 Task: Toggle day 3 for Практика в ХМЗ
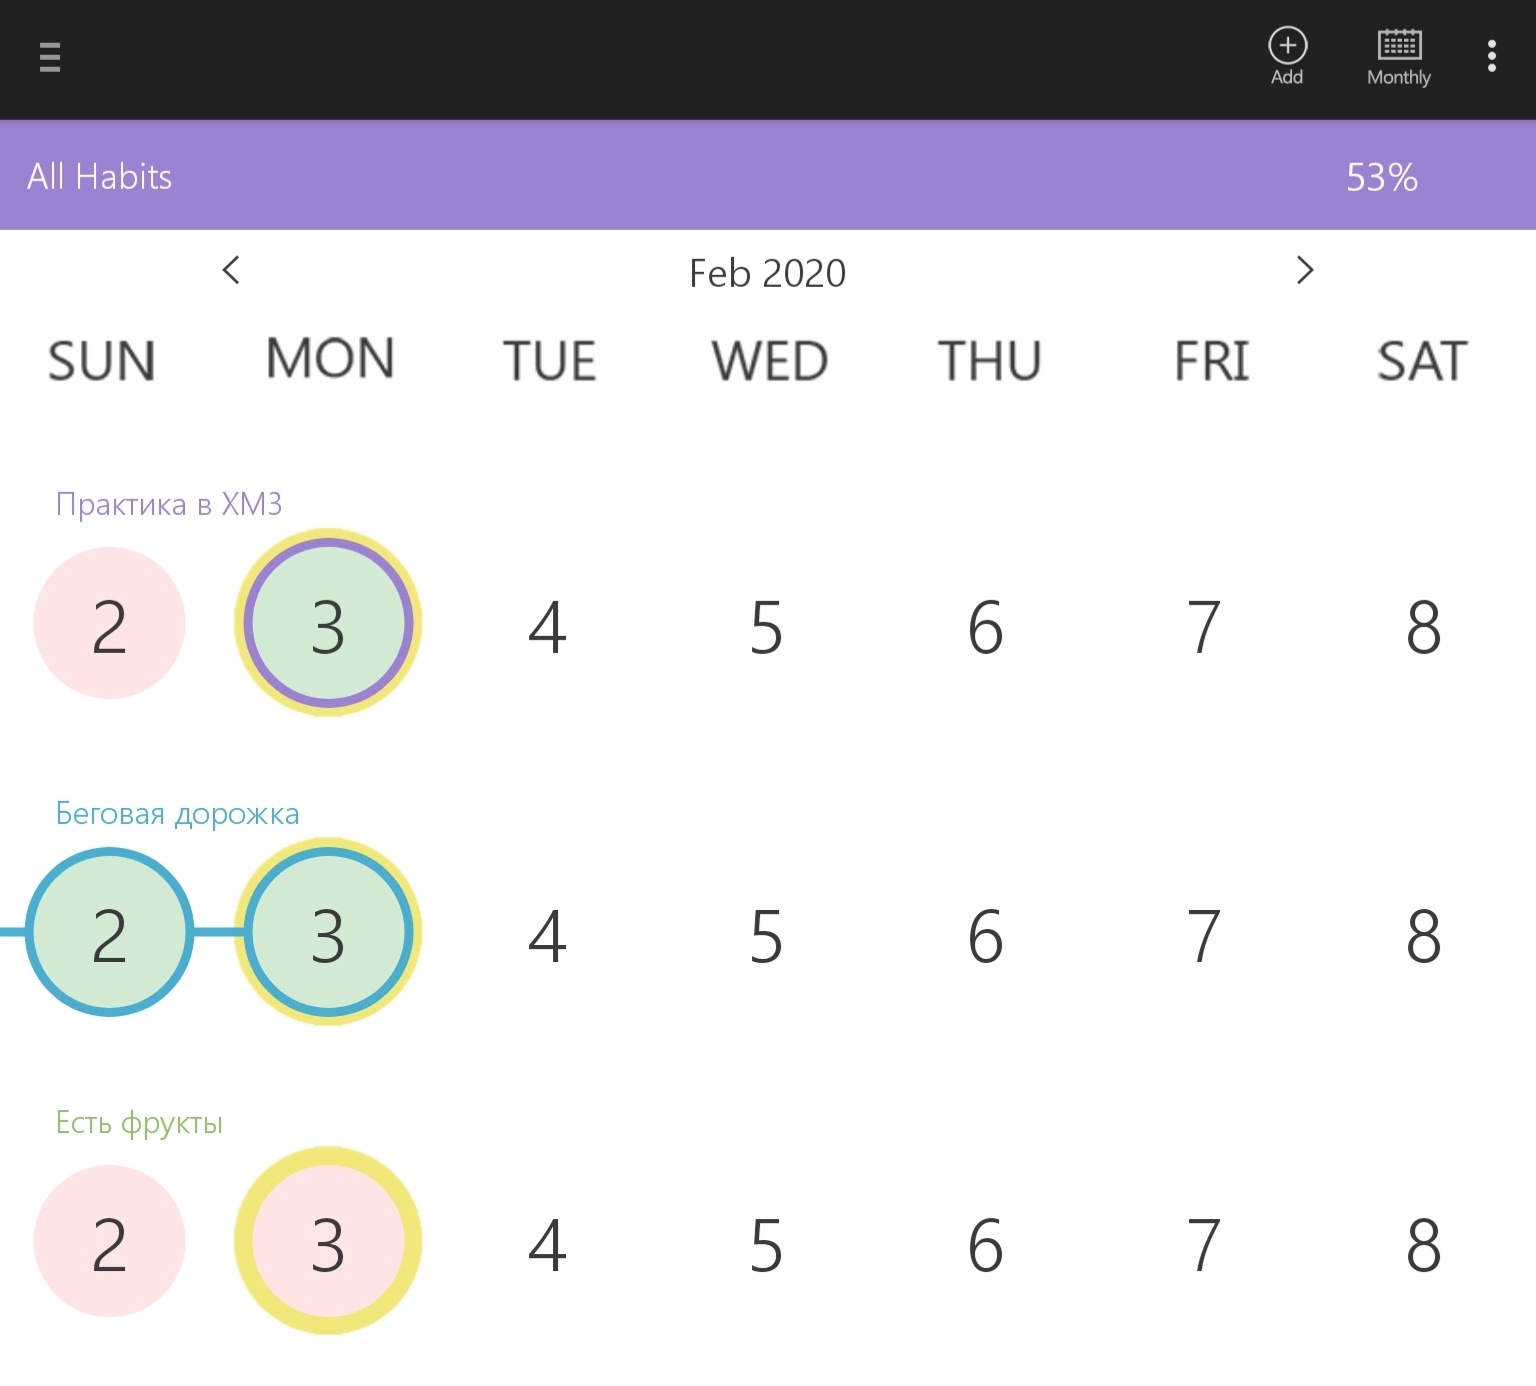tap(328, 624)
